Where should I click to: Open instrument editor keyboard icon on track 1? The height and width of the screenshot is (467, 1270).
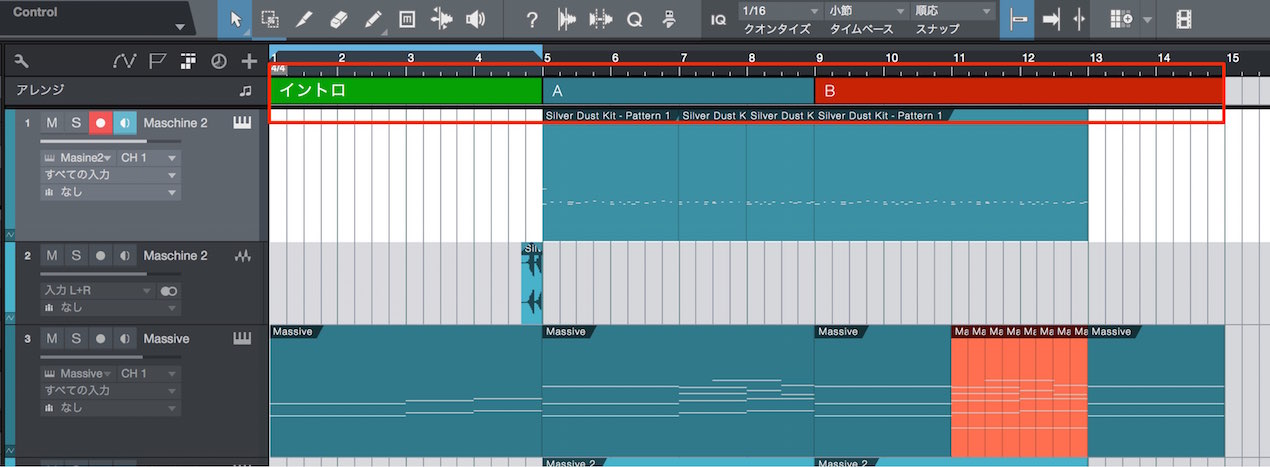tap(242, 123)
